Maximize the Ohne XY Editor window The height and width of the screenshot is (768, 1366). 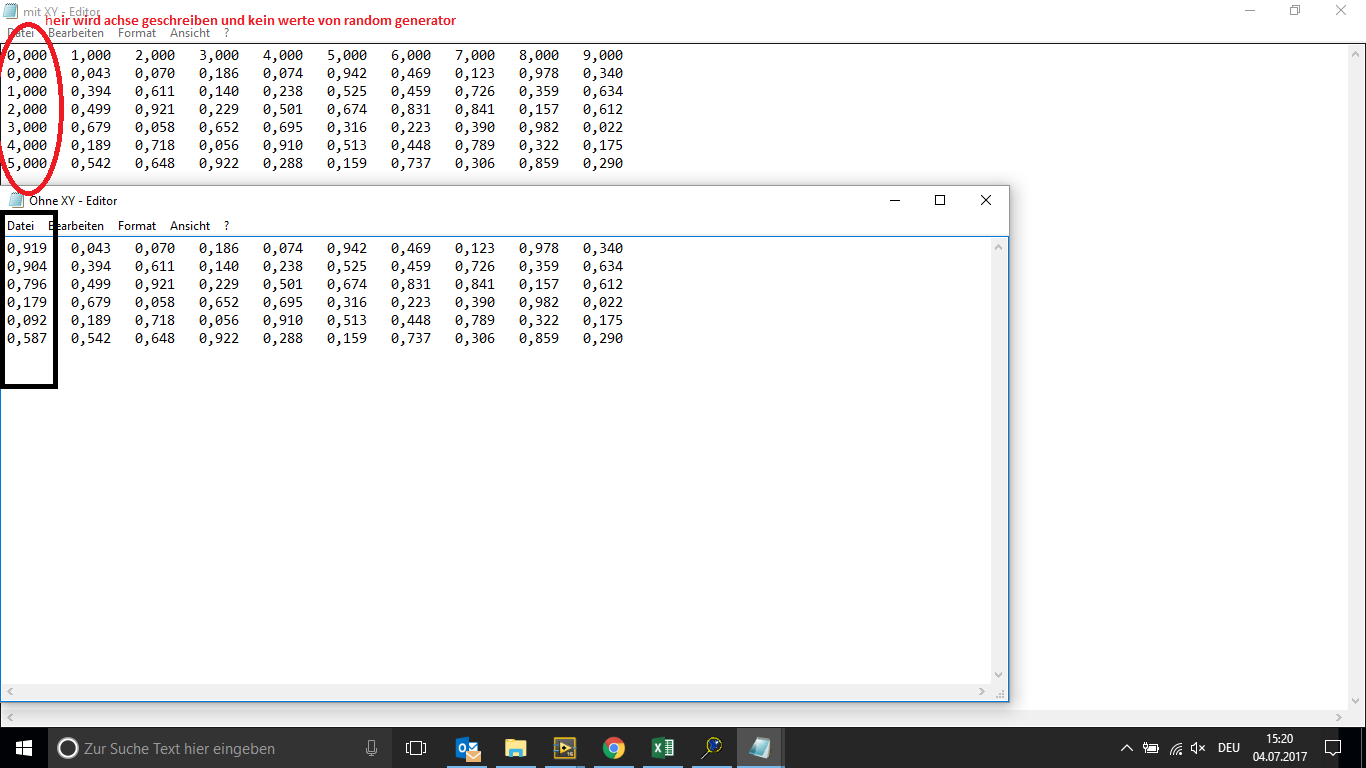click(940, 200)
